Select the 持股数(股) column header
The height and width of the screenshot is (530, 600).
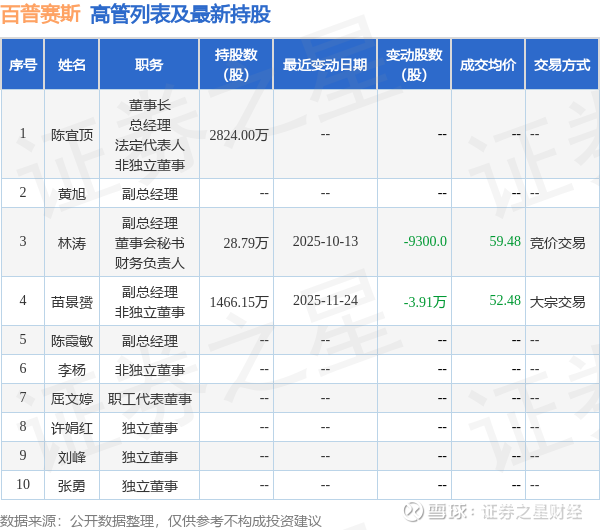236,65
